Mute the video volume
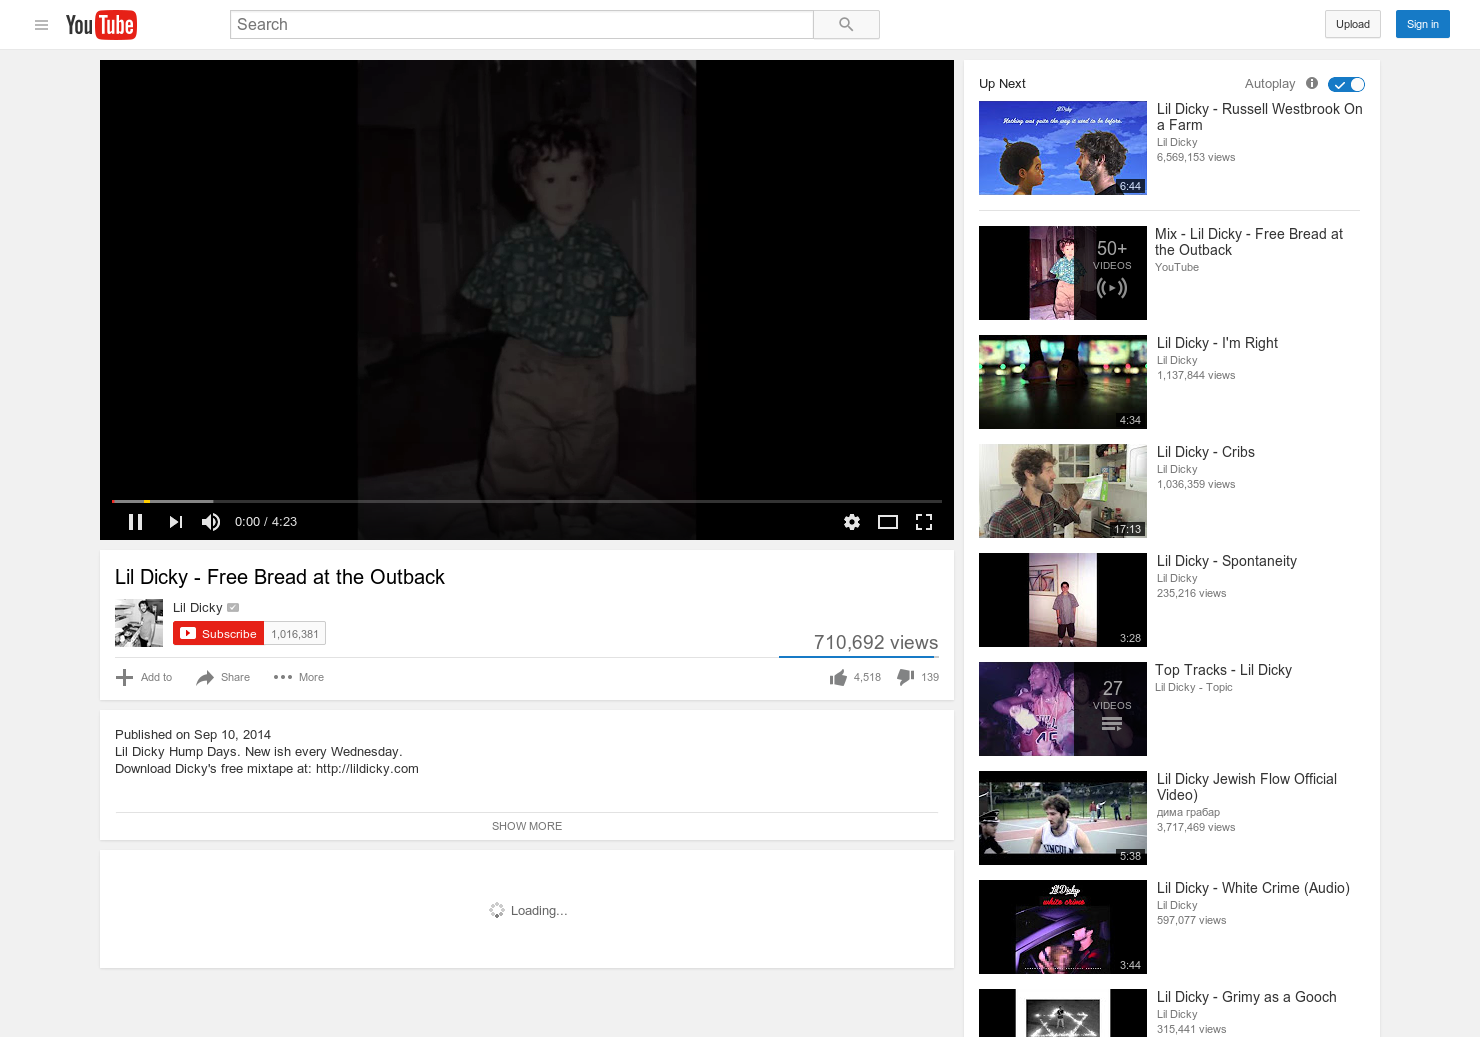 pyautogui.click(x=211, y=522)
